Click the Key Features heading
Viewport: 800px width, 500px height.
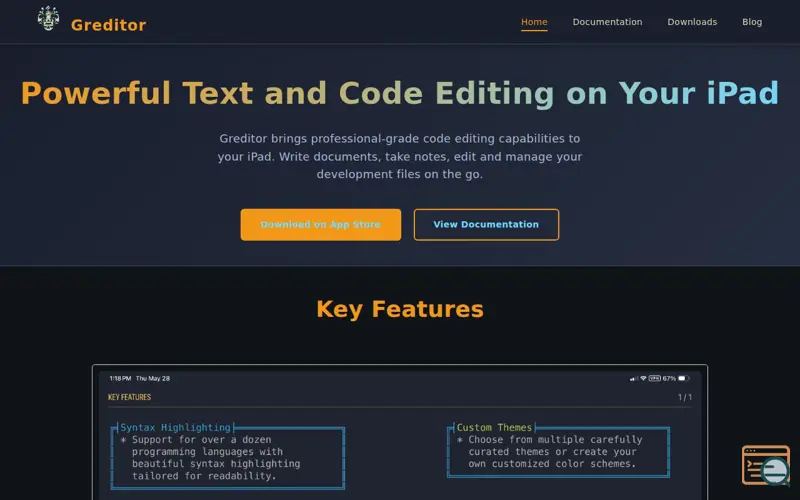[x=400, y=309]
